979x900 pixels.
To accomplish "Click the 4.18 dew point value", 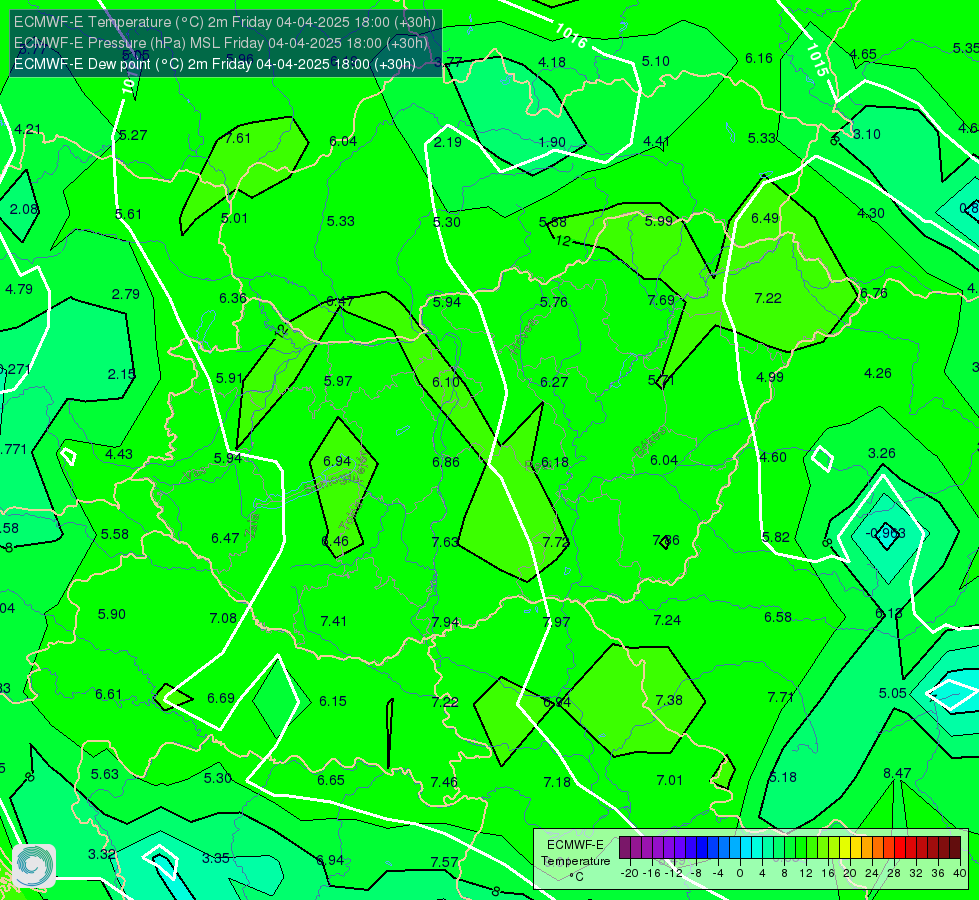I will point(552,62).
